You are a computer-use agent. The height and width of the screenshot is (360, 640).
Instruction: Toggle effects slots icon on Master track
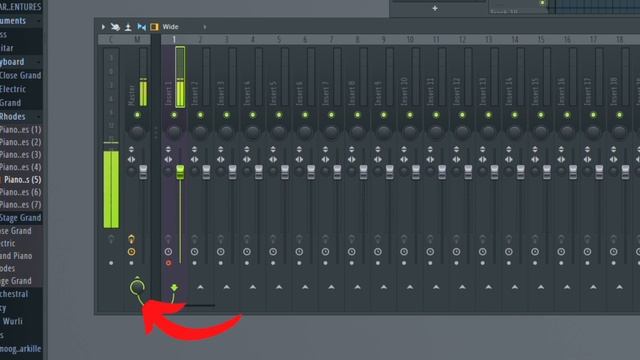tap(131, 239)
